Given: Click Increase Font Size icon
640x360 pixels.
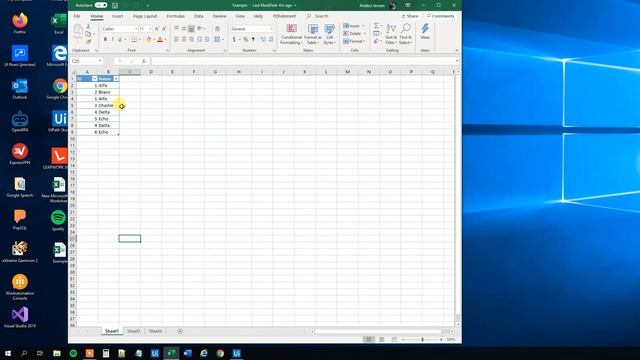Looking at the screenshot, I should click(x=157, y=29).
